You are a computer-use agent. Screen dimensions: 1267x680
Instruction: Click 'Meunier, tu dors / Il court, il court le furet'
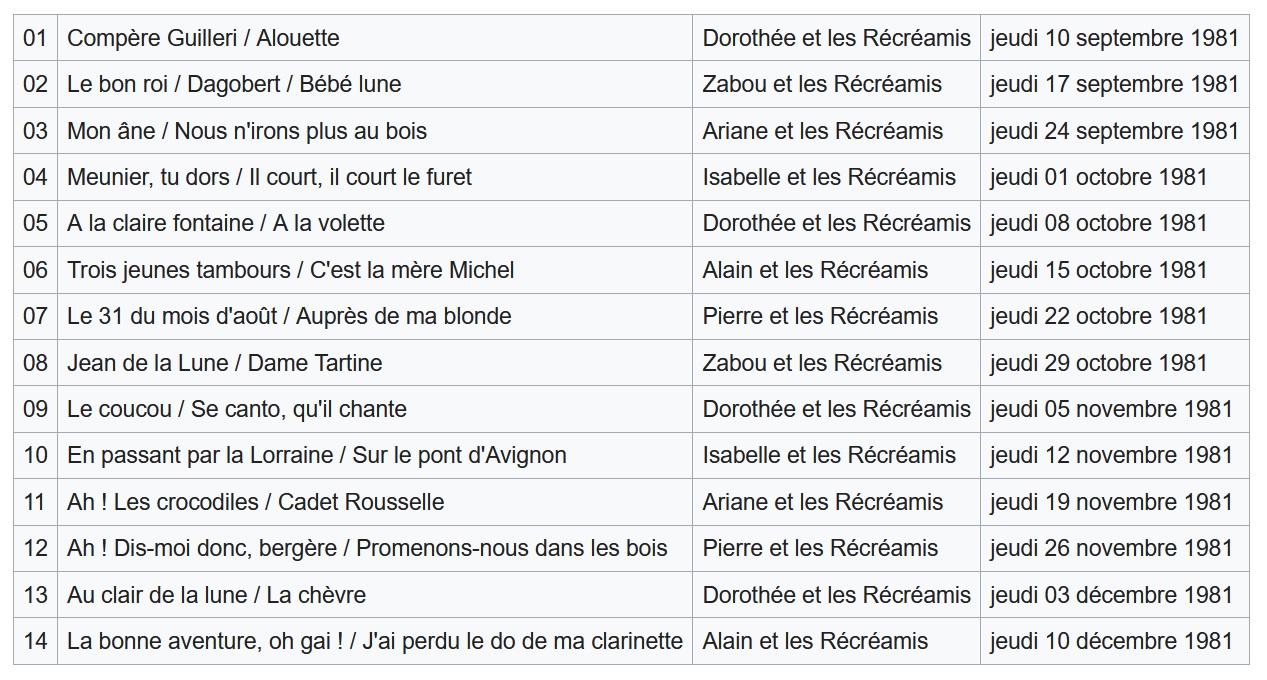click(269, 177)
